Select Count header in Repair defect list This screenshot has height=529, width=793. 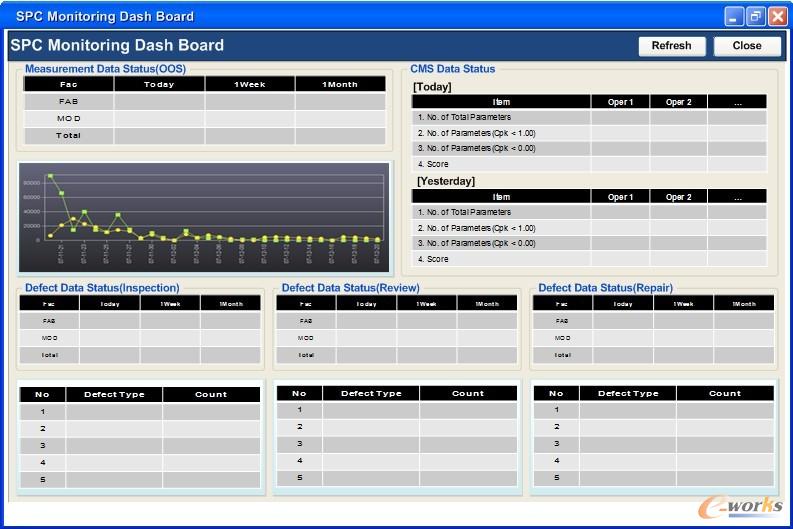pyautogui.click(x=725, y=394)
